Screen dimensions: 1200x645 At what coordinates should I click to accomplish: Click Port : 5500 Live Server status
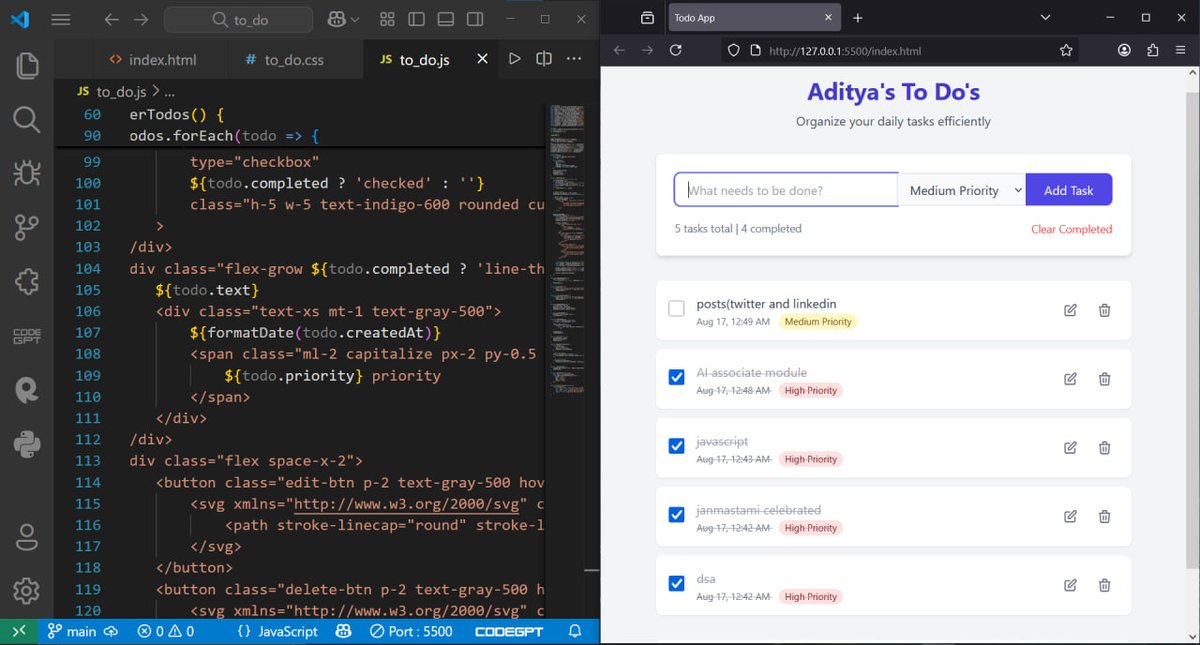click(411, 631)
